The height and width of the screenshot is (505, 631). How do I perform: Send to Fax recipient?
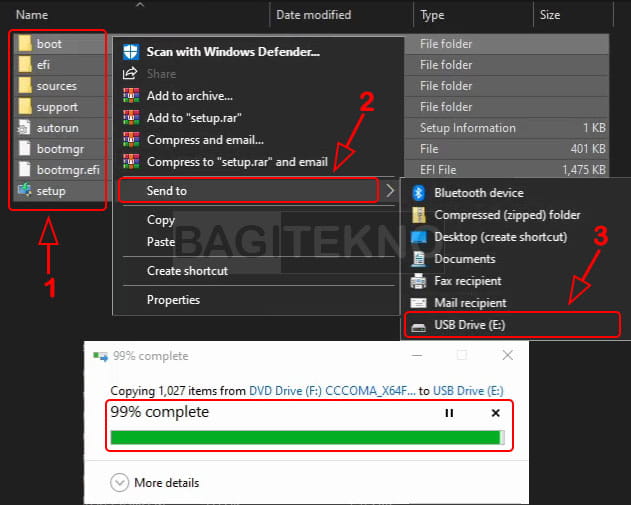point(468,281)
